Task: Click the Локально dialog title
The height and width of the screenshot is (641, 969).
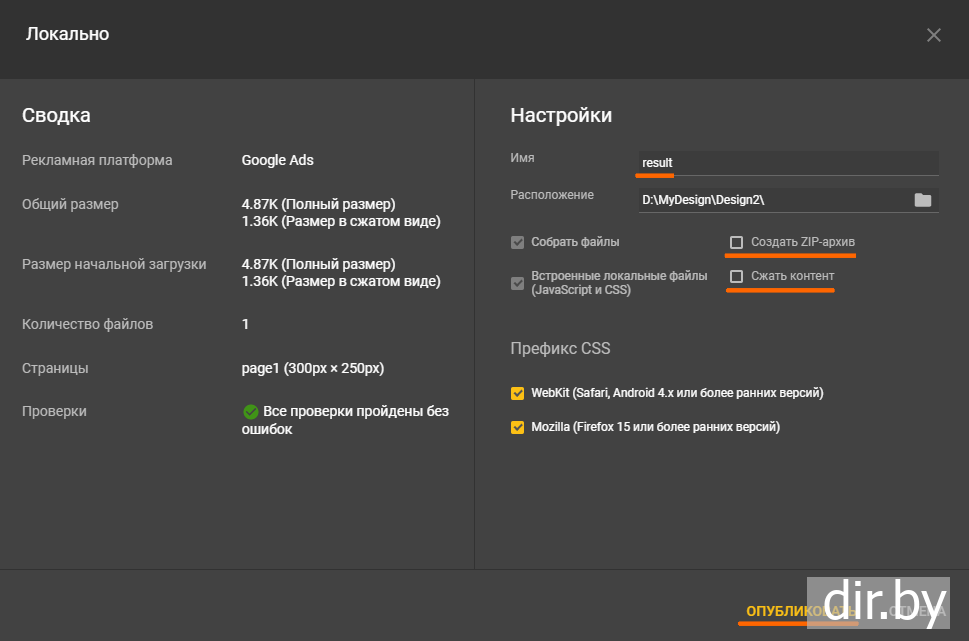Action: (67, 35)
